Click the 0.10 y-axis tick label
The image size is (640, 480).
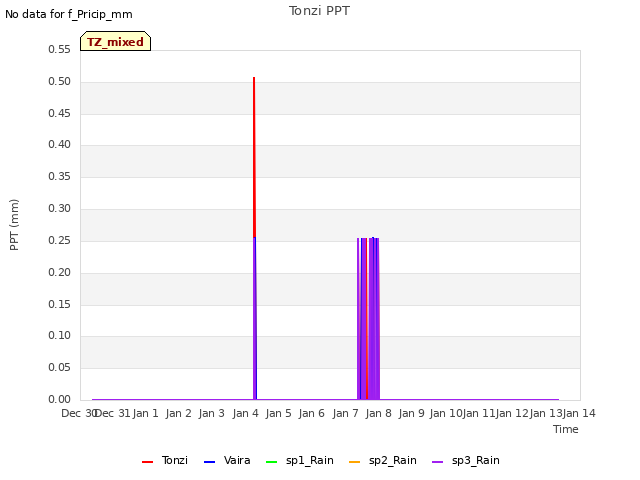point(60,336)
